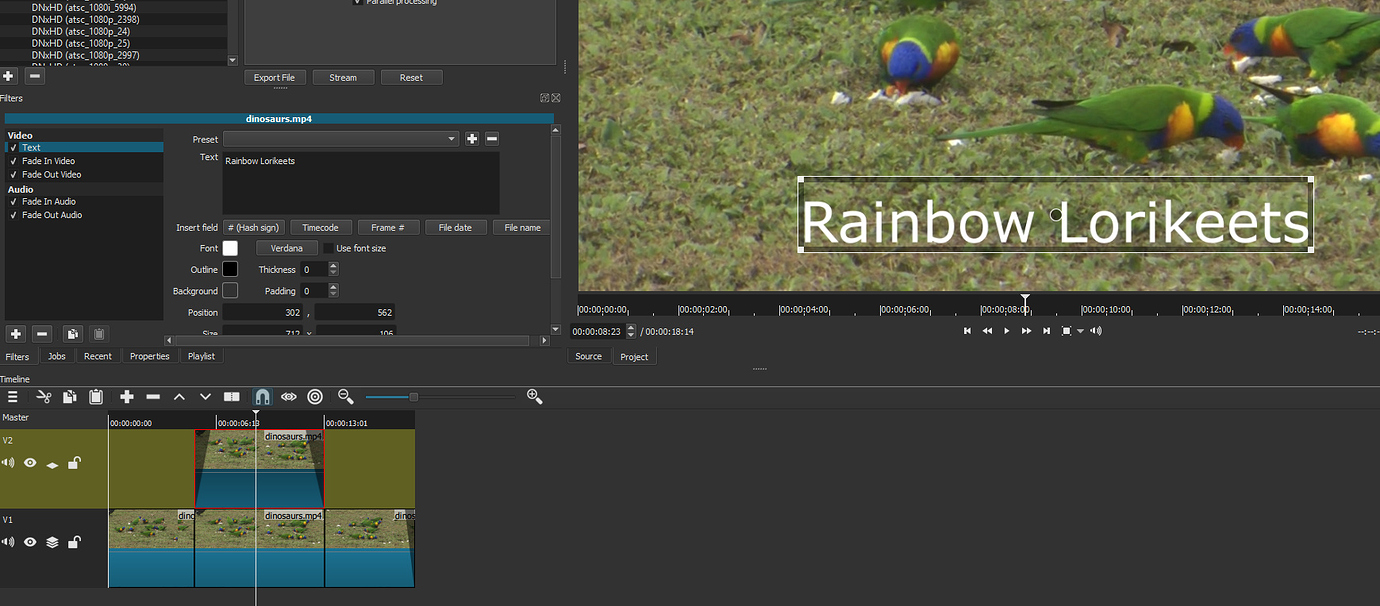Viewport: 1380px width, 606px height.
Task: Split clip at playhead icon
Action: pyautogui.click(x=232, y=397)
